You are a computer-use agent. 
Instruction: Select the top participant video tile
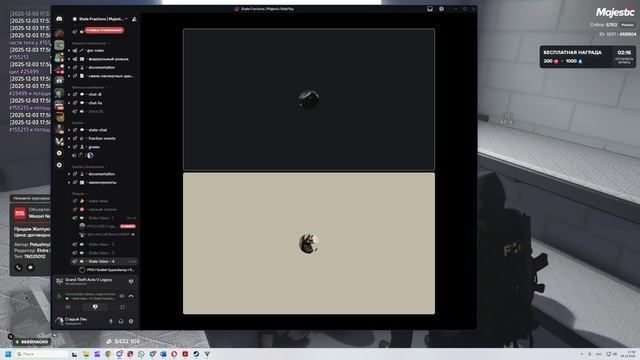pos(309,99)
